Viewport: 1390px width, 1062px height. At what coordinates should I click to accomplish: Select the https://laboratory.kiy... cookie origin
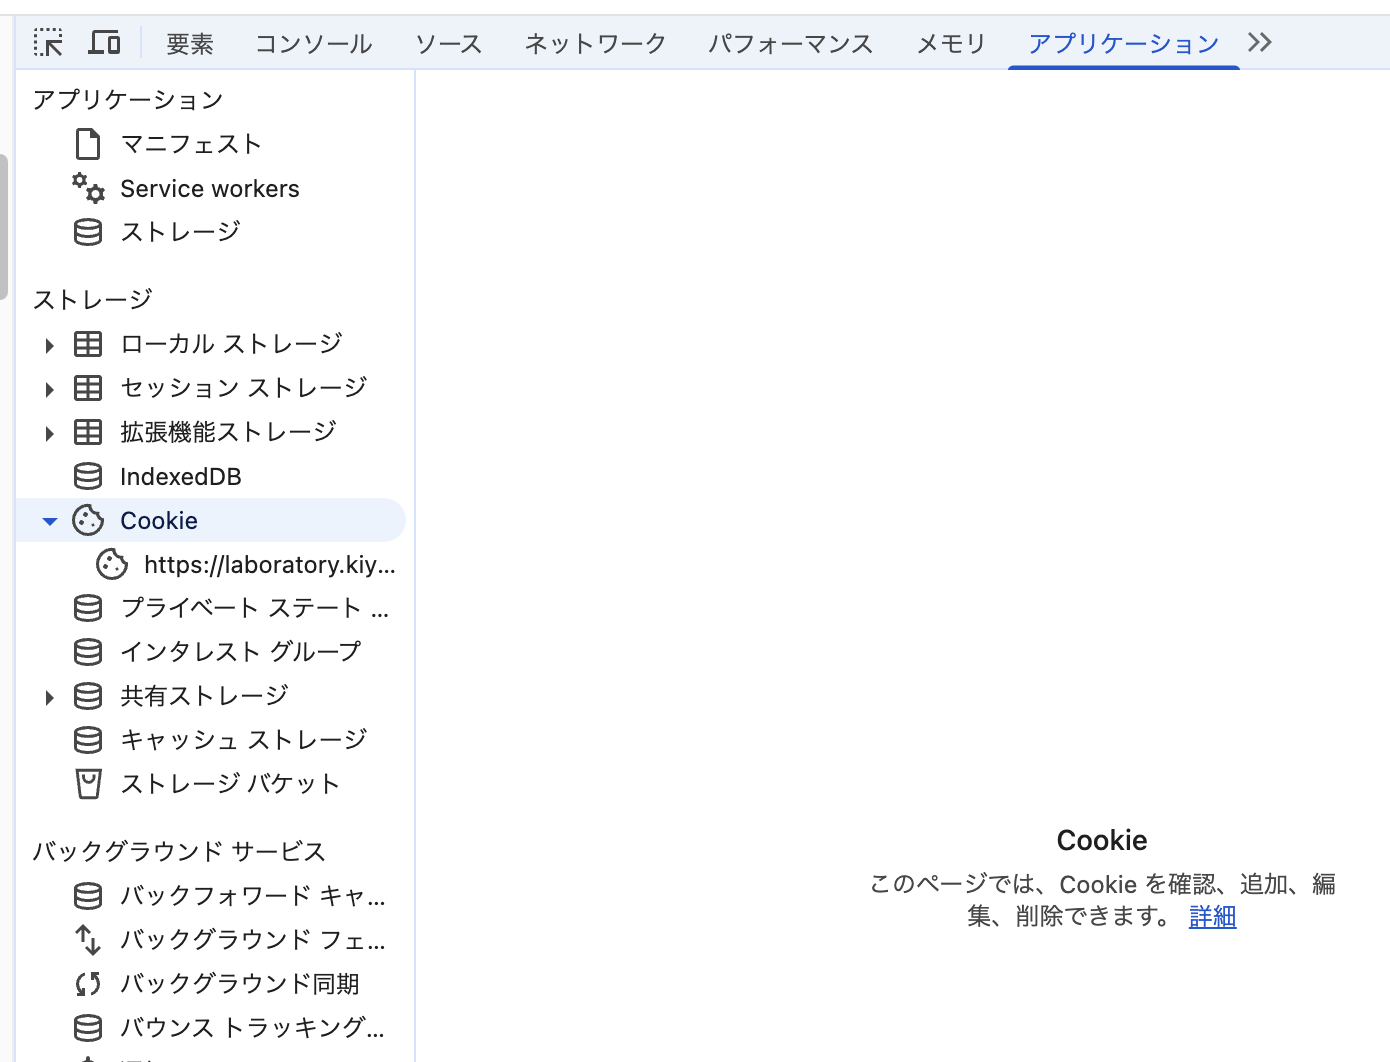click(x=269, y=565)
